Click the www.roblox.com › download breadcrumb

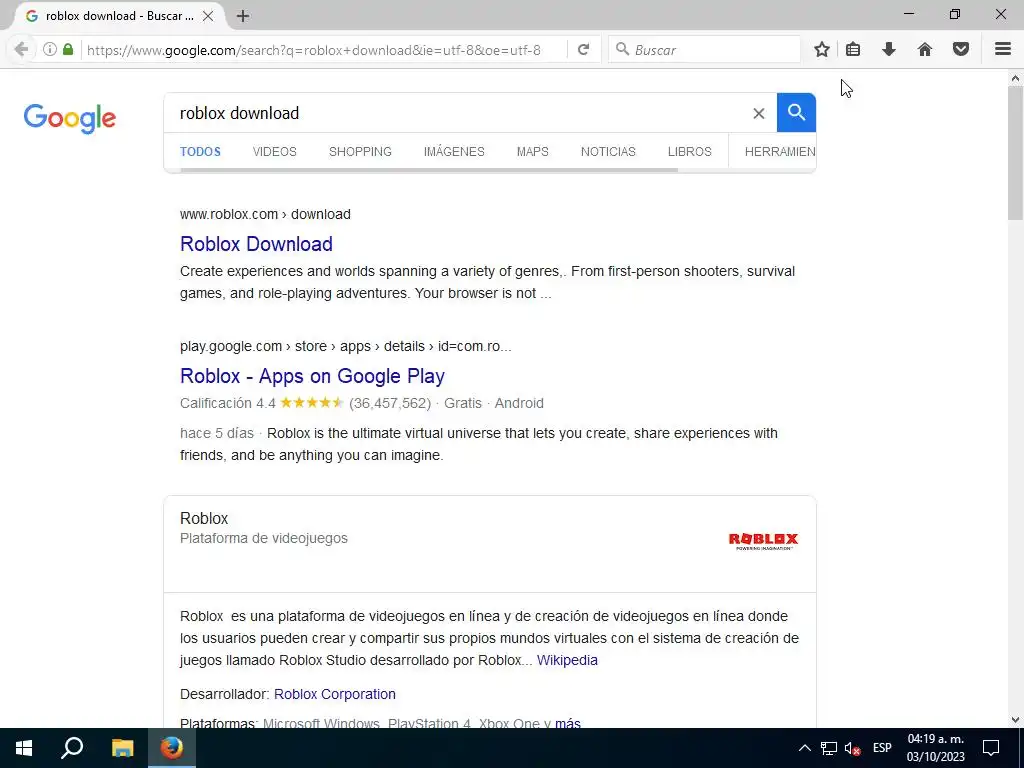tap(265, 214)
